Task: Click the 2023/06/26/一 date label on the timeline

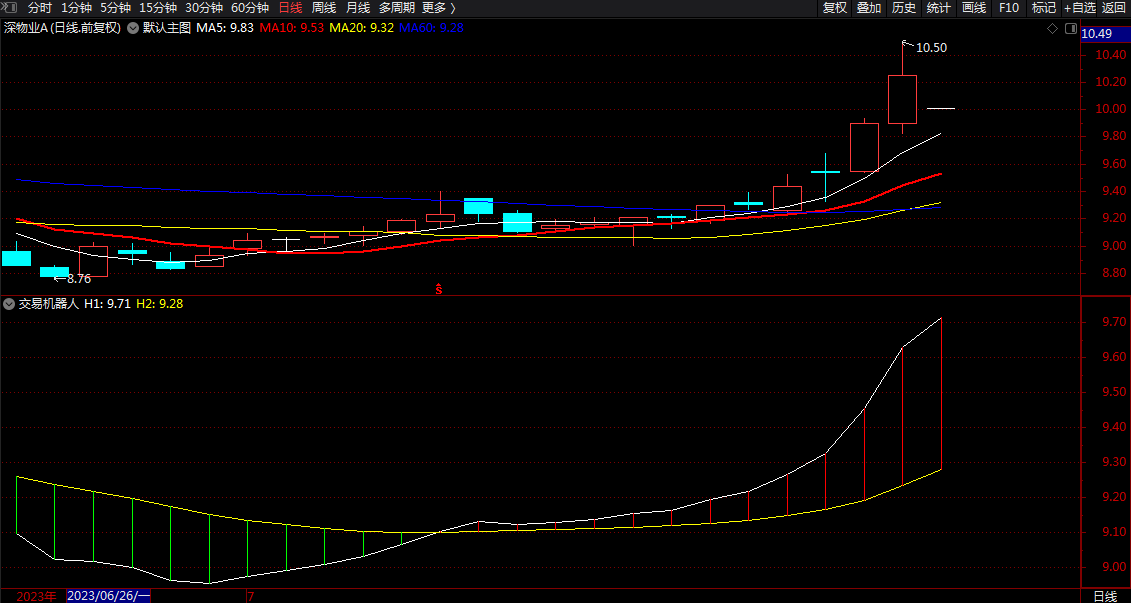Action: click(x=108, y=597)
